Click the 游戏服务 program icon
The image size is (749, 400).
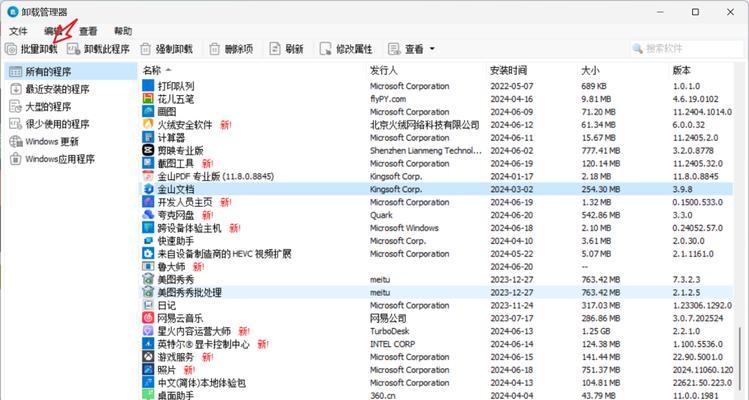(148, 357)
